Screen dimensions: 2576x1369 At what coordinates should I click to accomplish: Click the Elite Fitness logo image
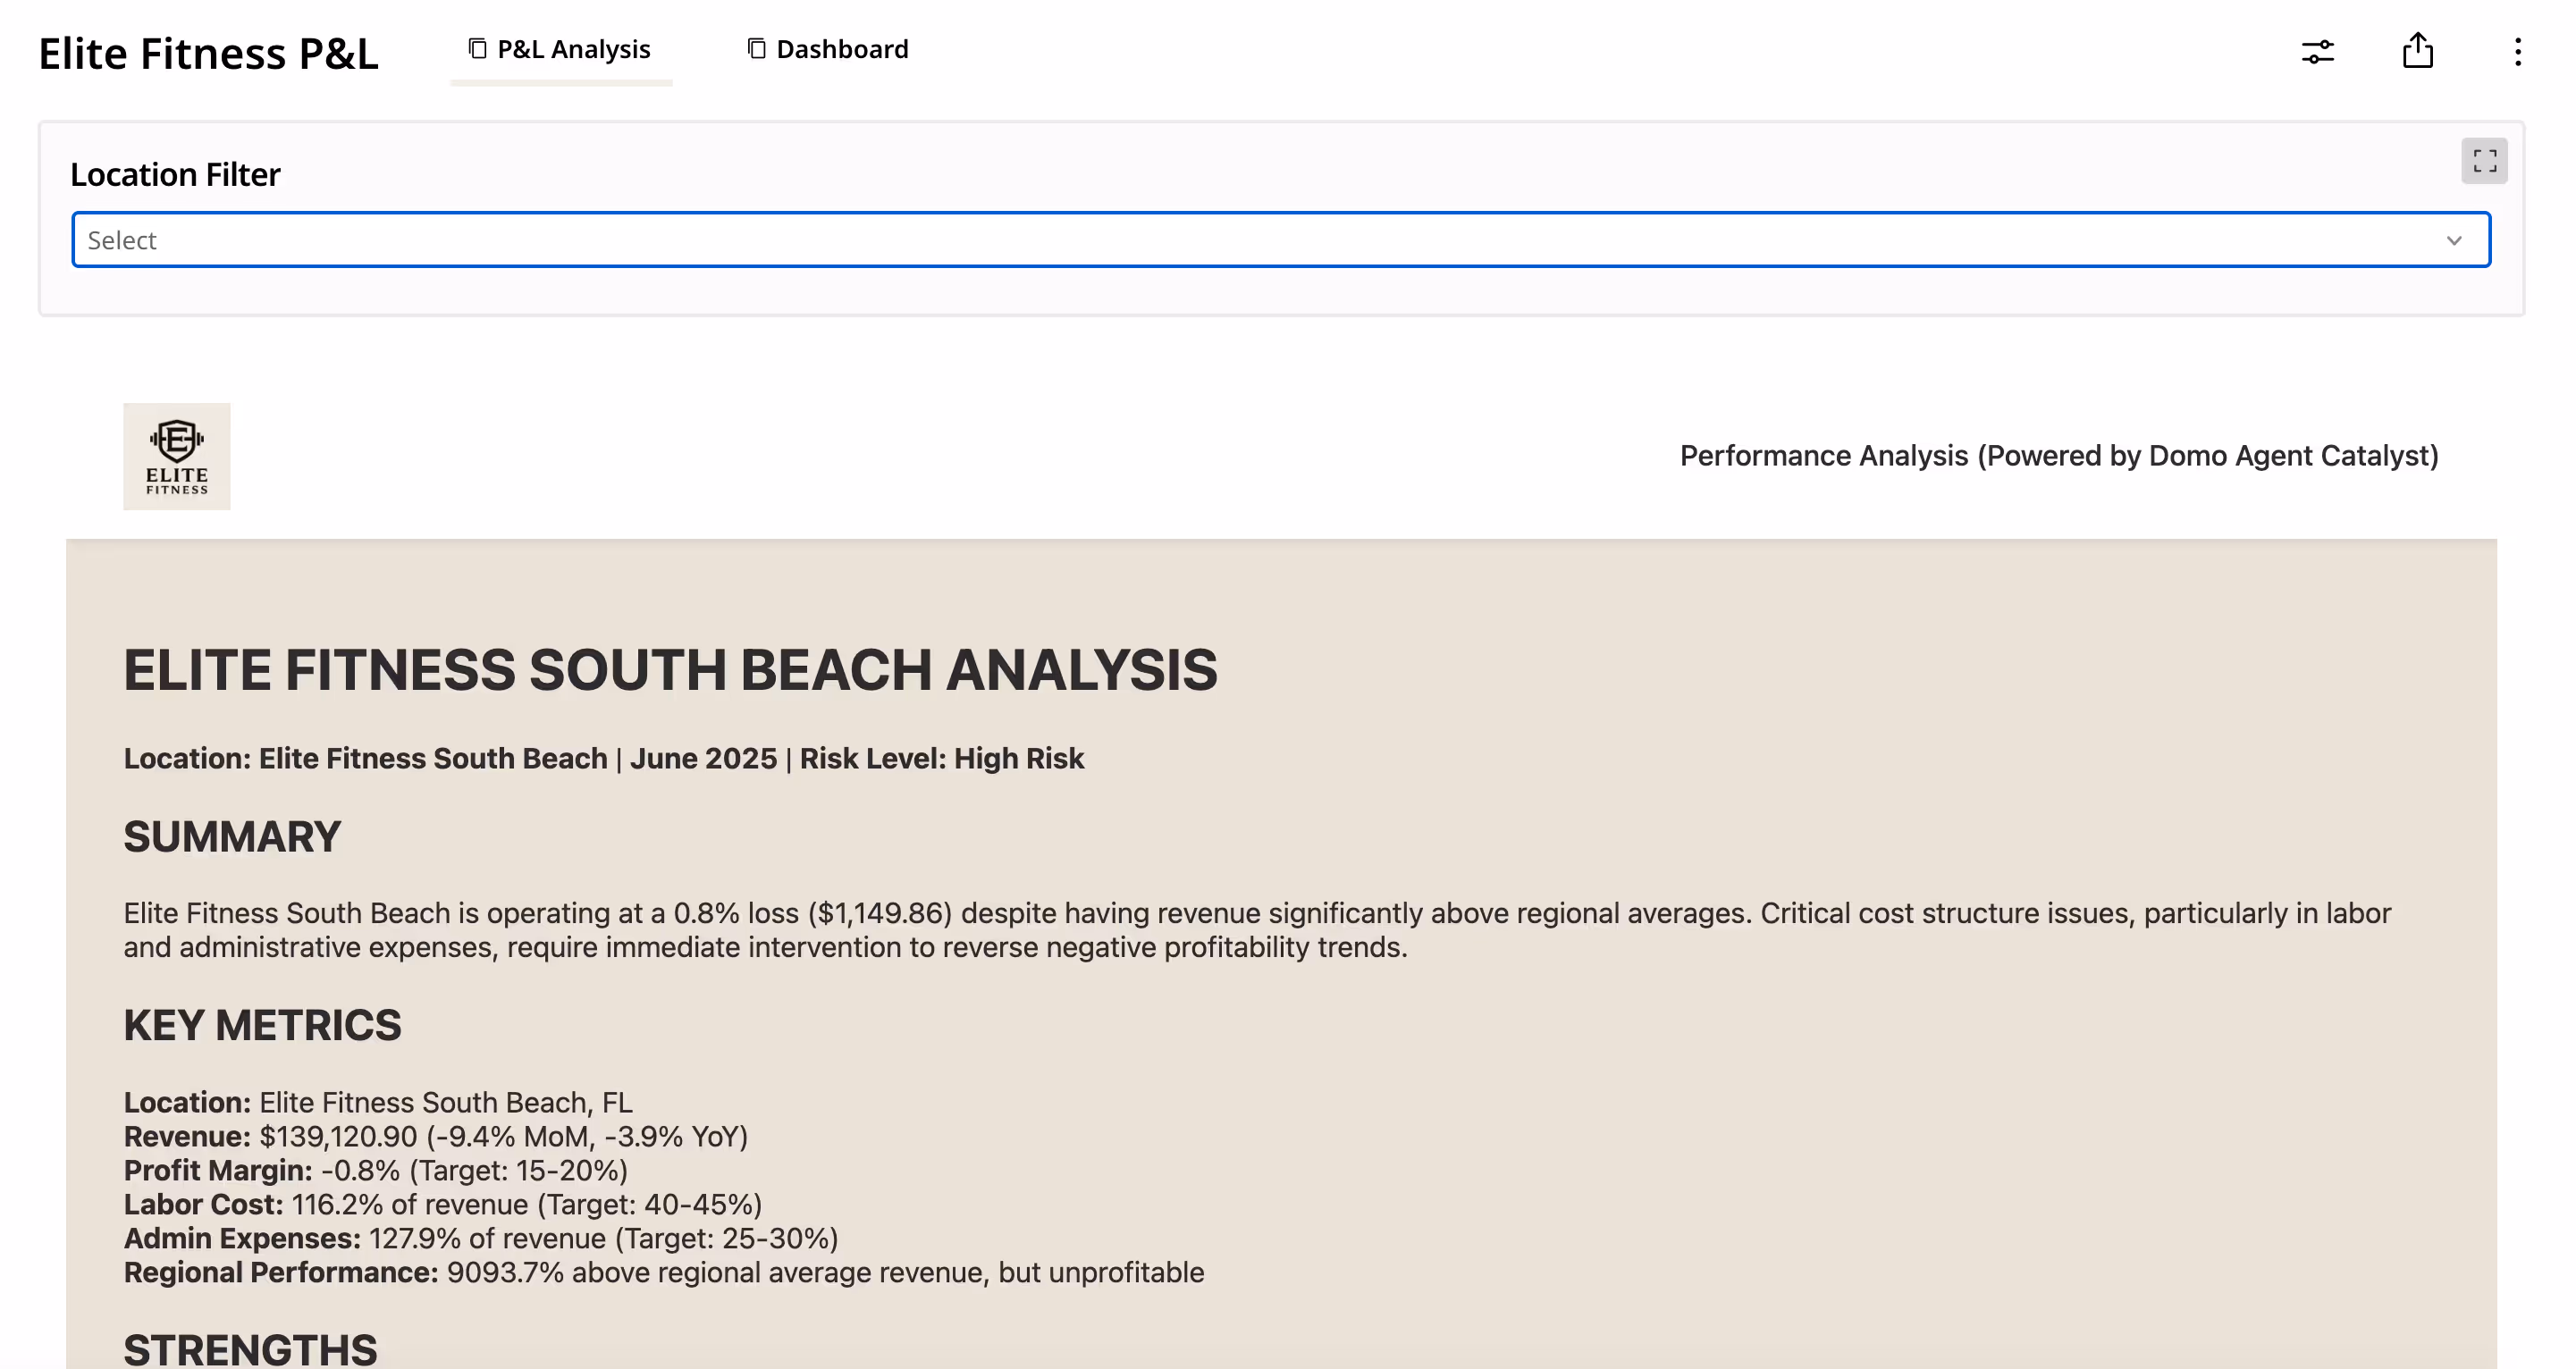177,457
